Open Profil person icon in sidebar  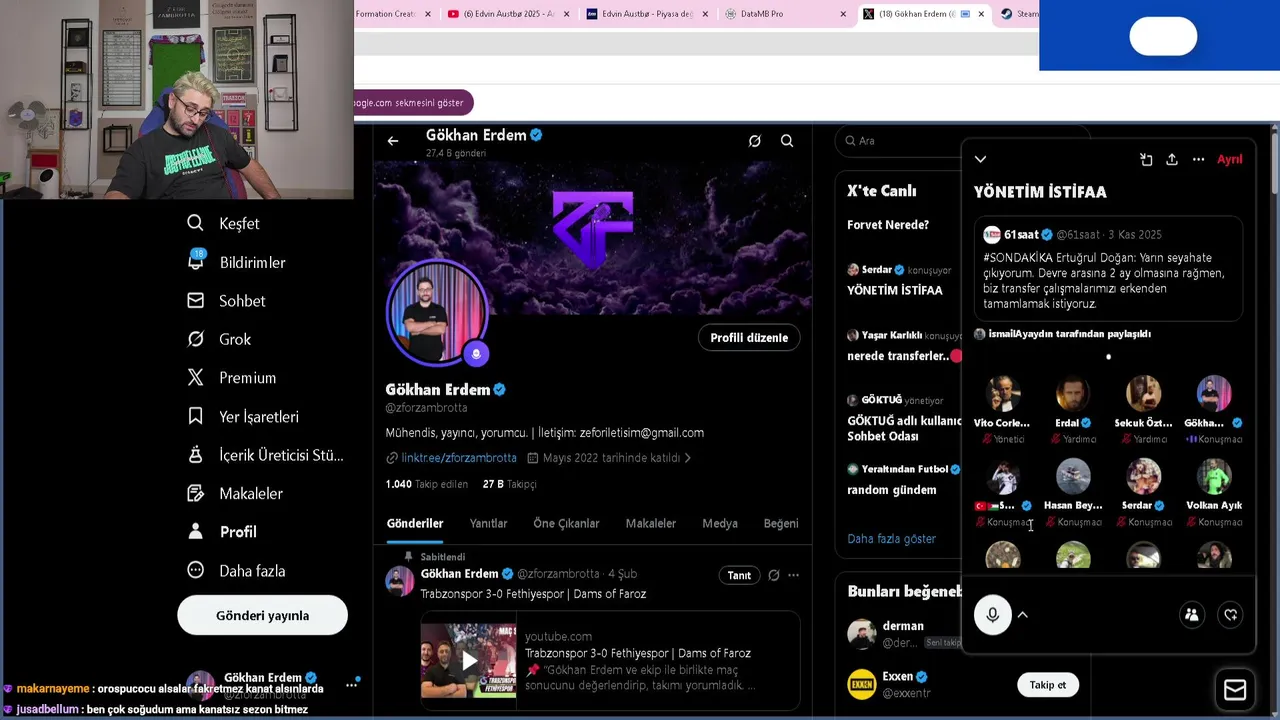click(196, 531)
